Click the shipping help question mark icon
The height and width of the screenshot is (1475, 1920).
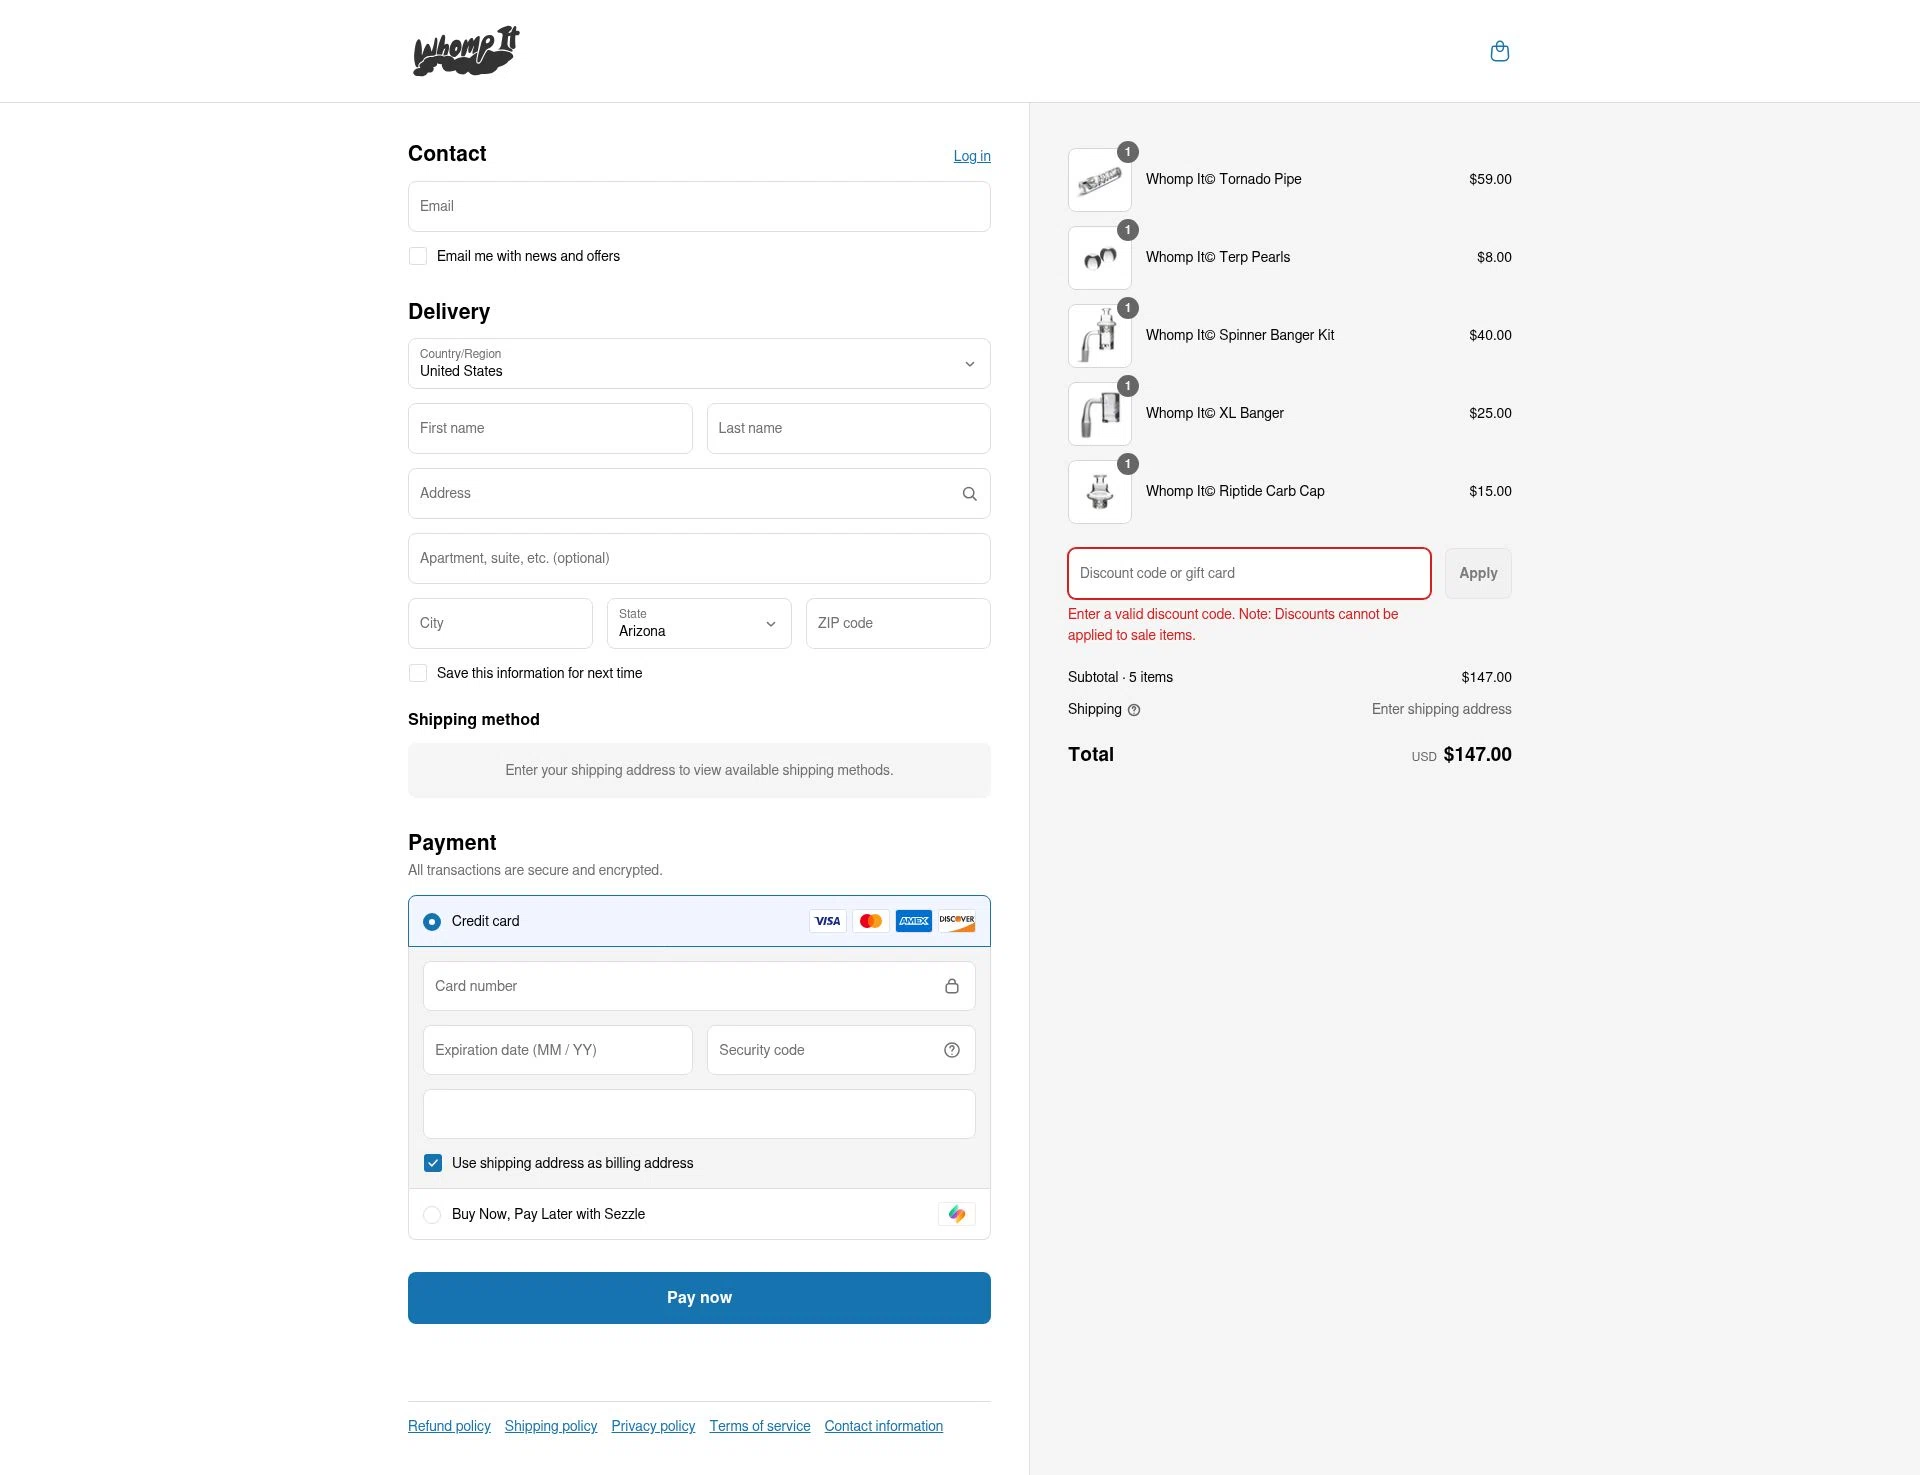(x=1134, y=710)
